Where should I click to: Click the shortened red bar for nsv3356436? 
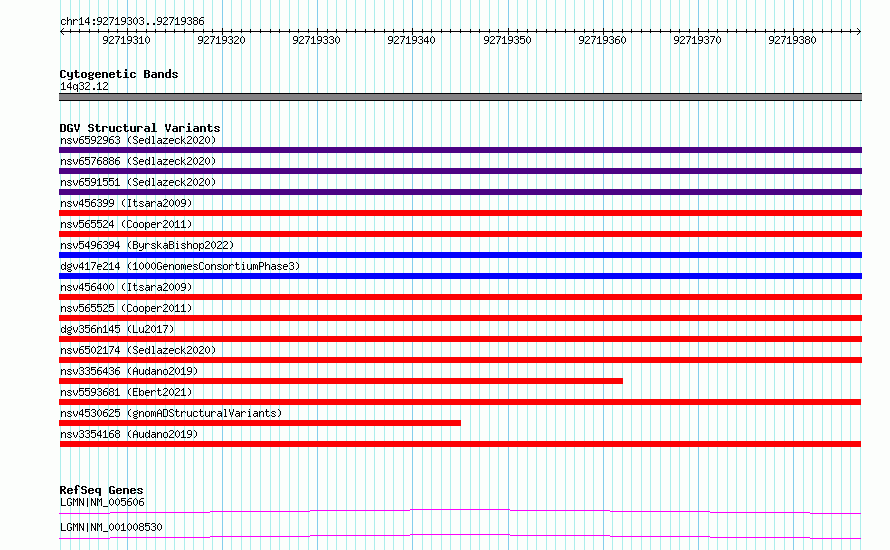click(341, 381)
